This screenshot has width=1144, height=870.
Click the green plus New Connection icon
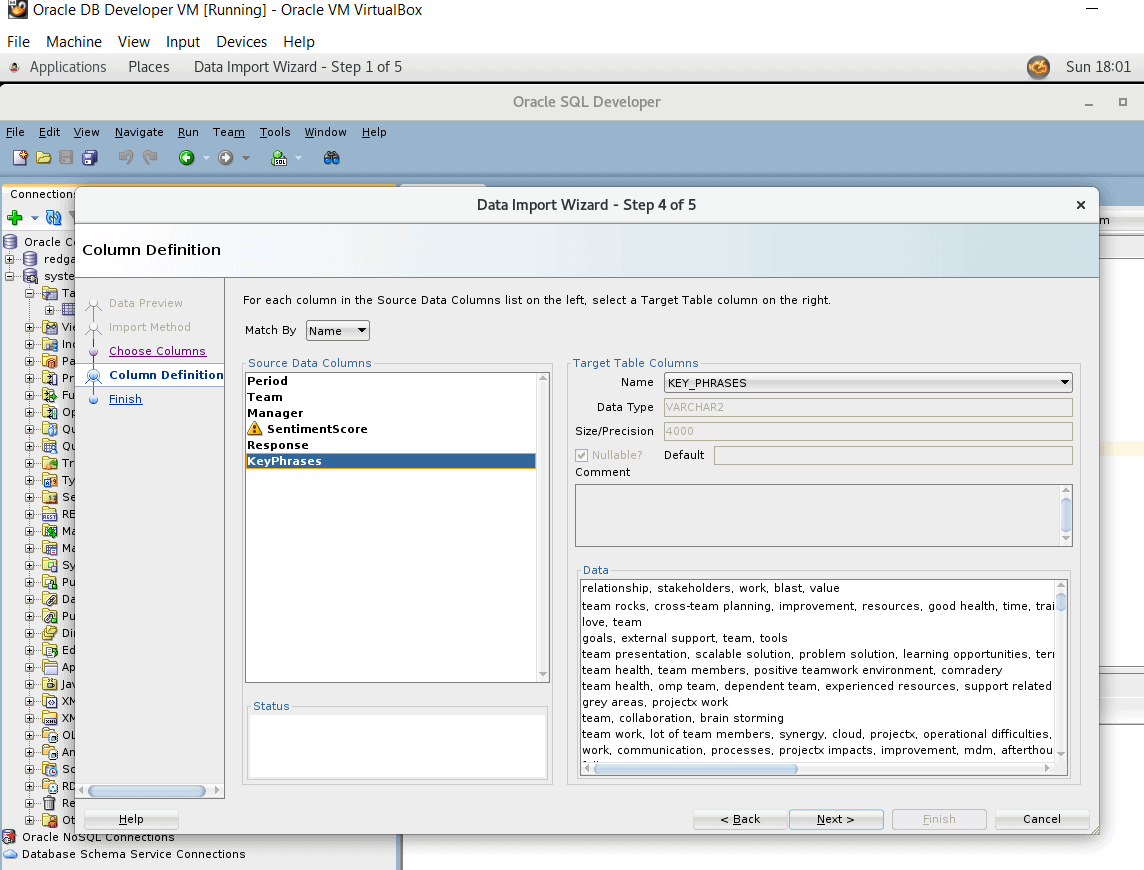[15, 218]
